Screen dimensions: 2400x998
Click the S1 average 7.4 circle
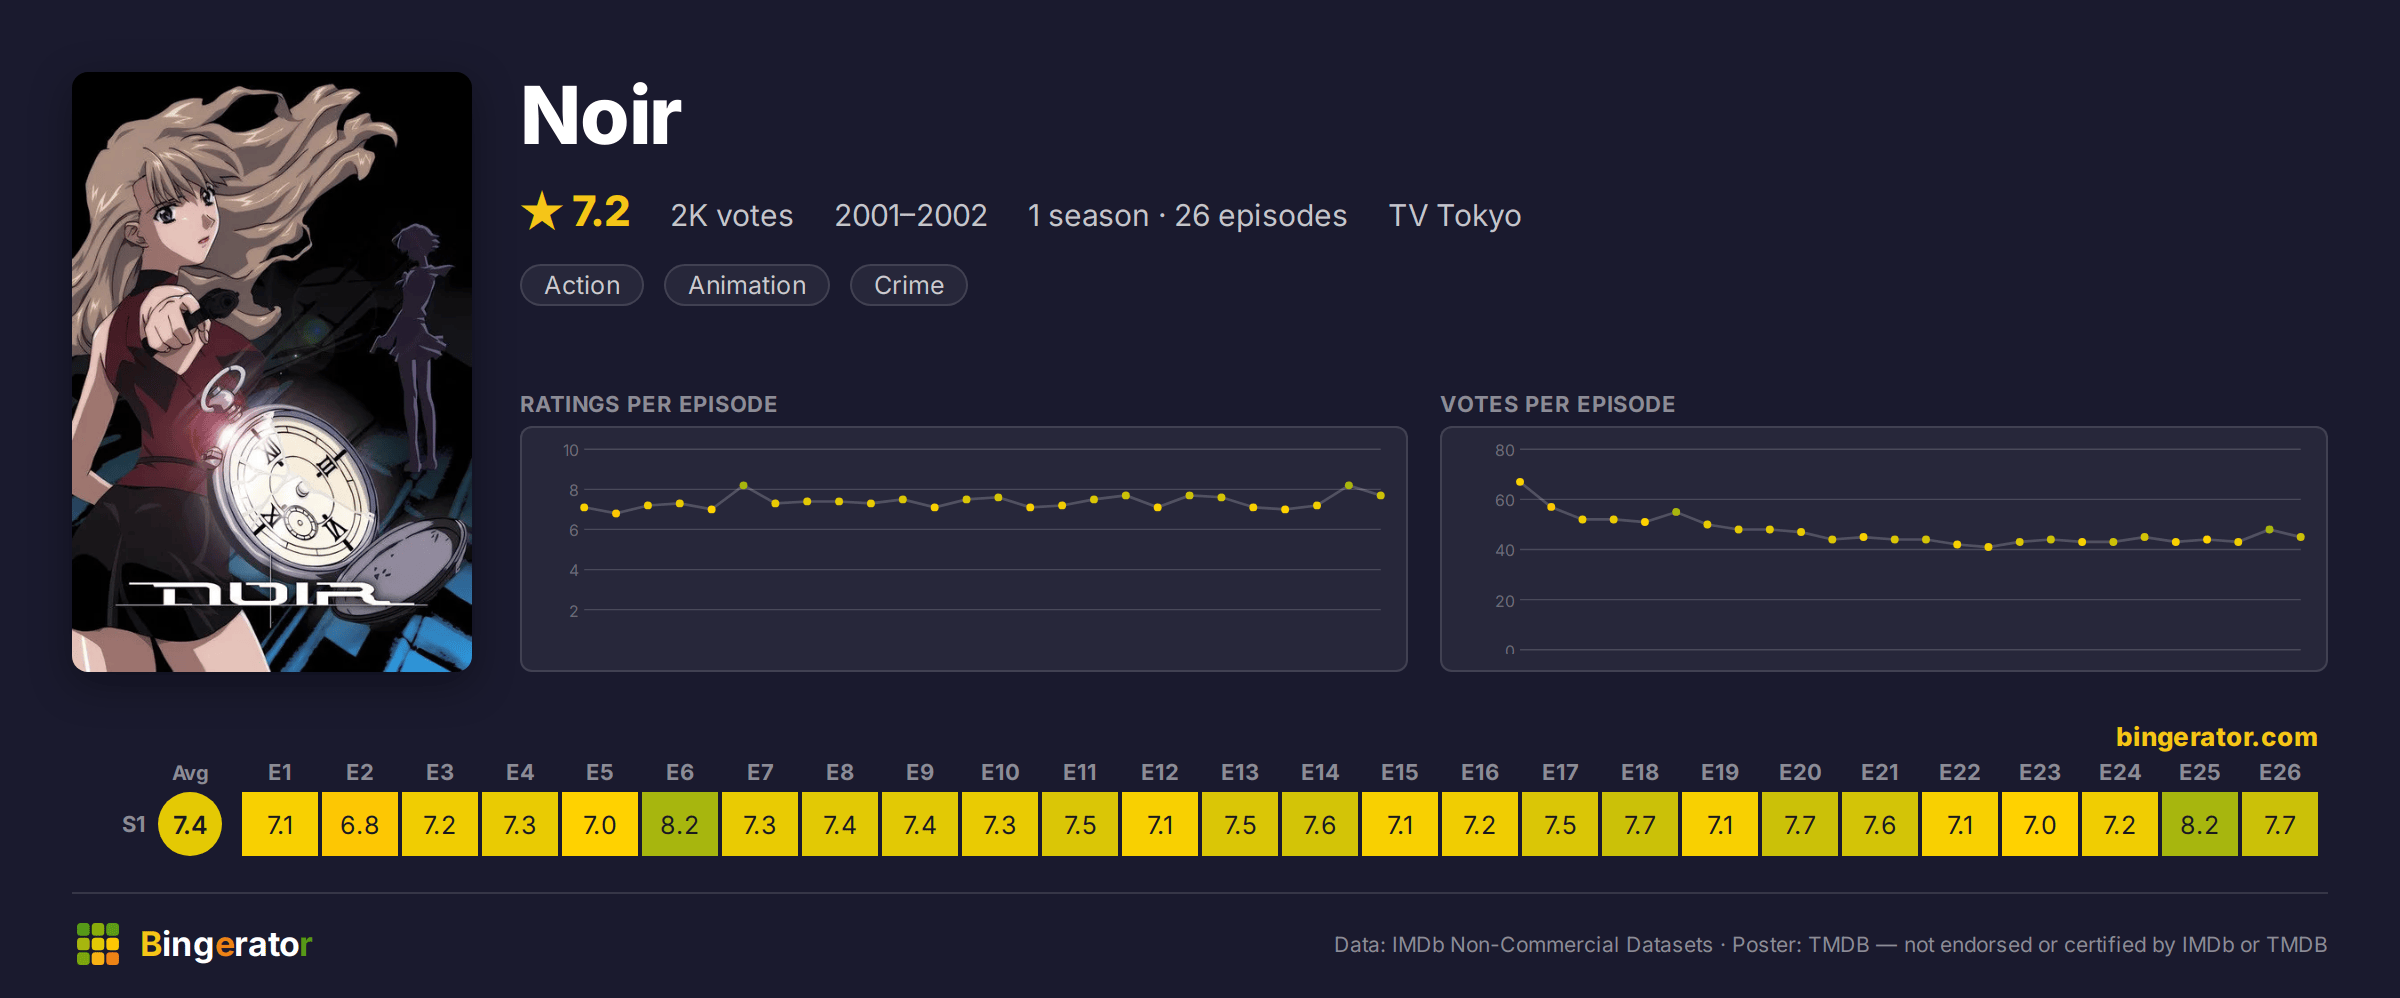point(190,824)
